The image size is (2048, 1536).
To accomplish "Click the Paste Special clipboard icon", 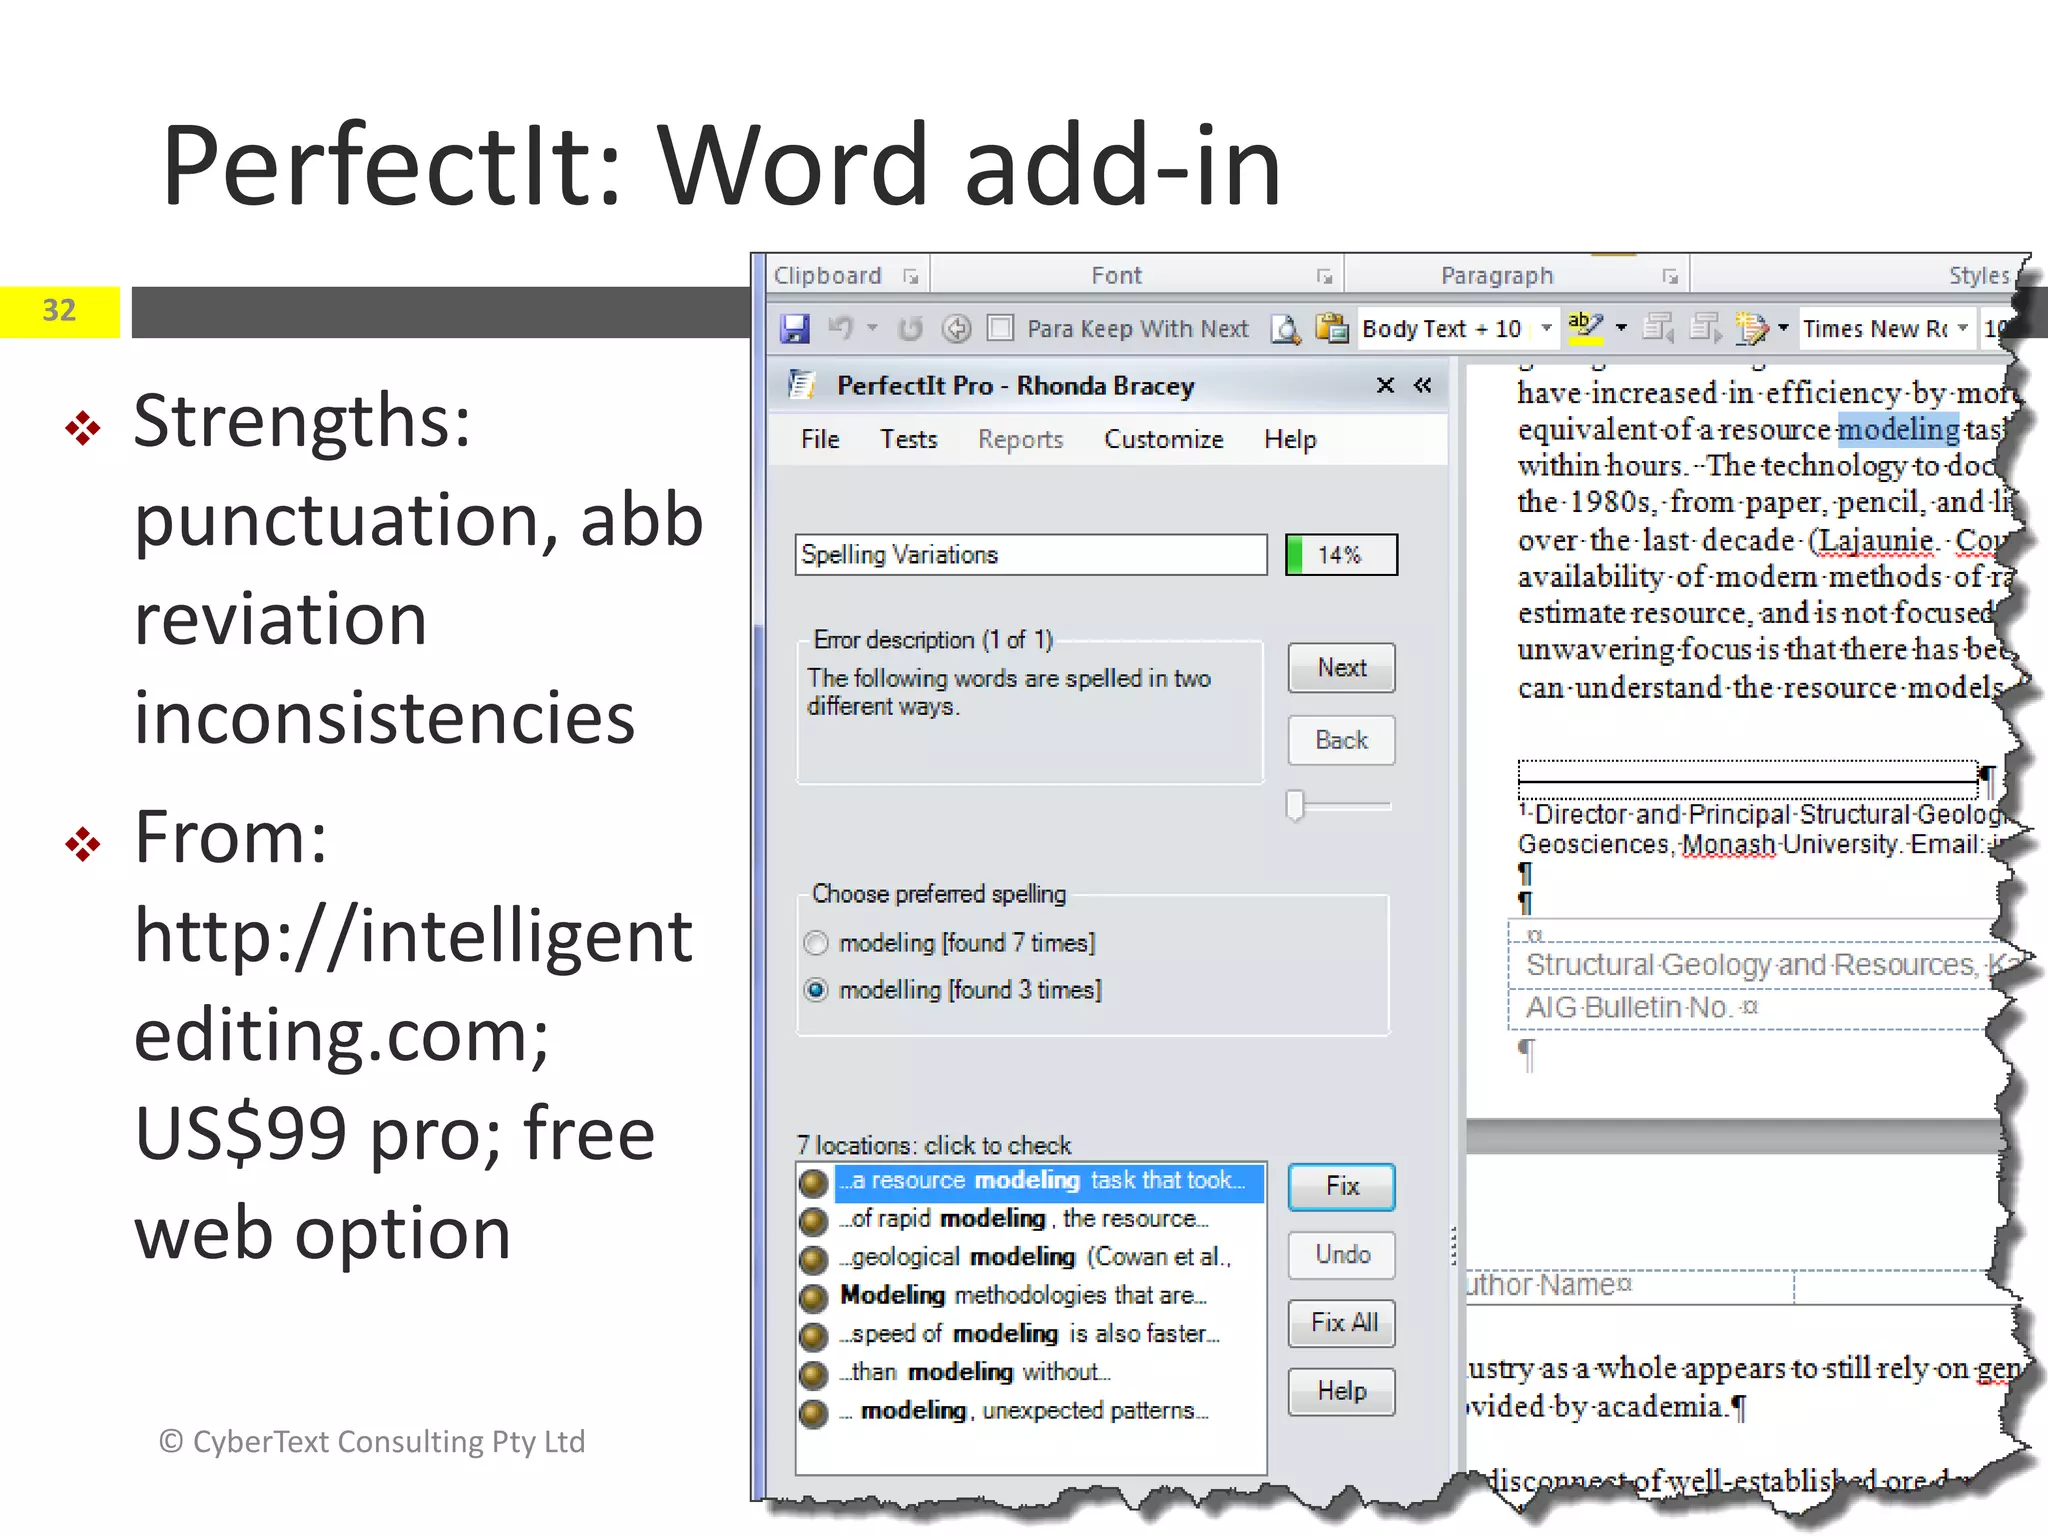I will 1331,328.
